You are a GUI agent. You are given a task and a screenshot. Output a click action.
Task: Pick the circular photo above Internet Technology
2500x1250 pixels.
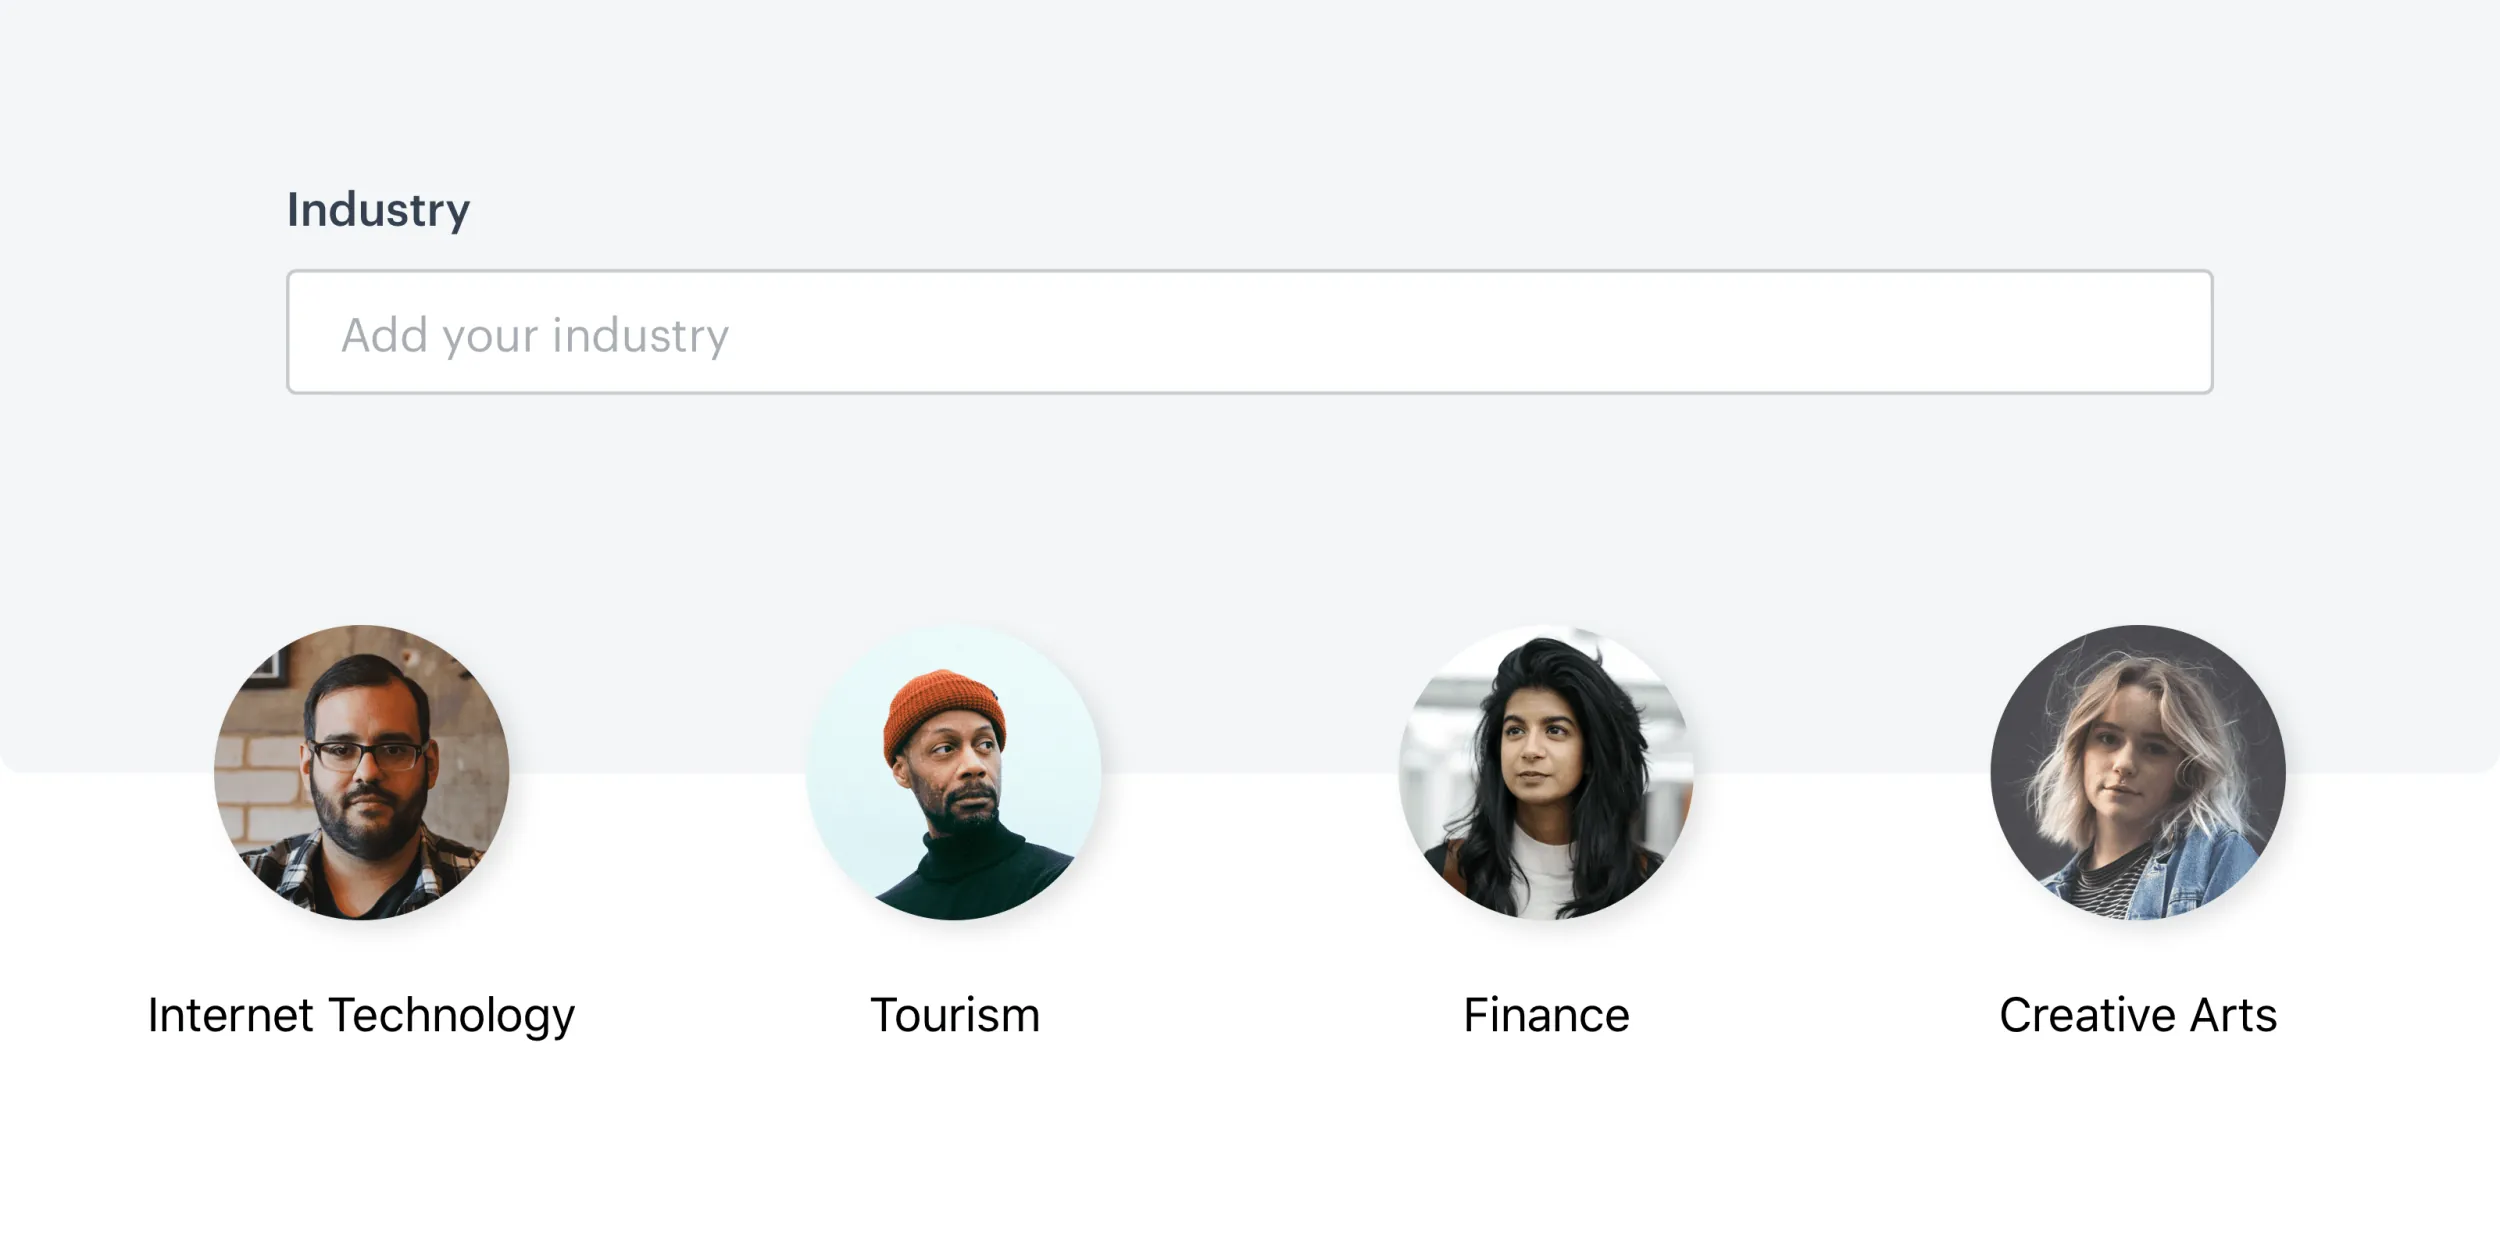click(362, 772)
